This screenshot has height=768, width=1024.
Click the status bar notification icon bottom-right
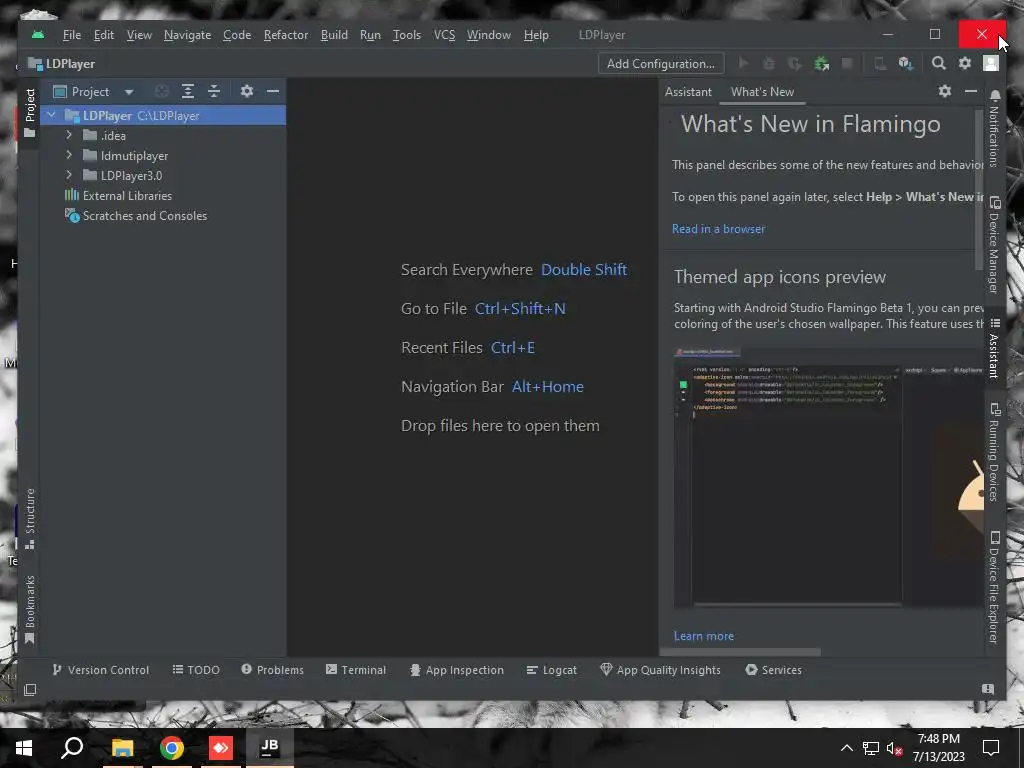pos(988,688)
